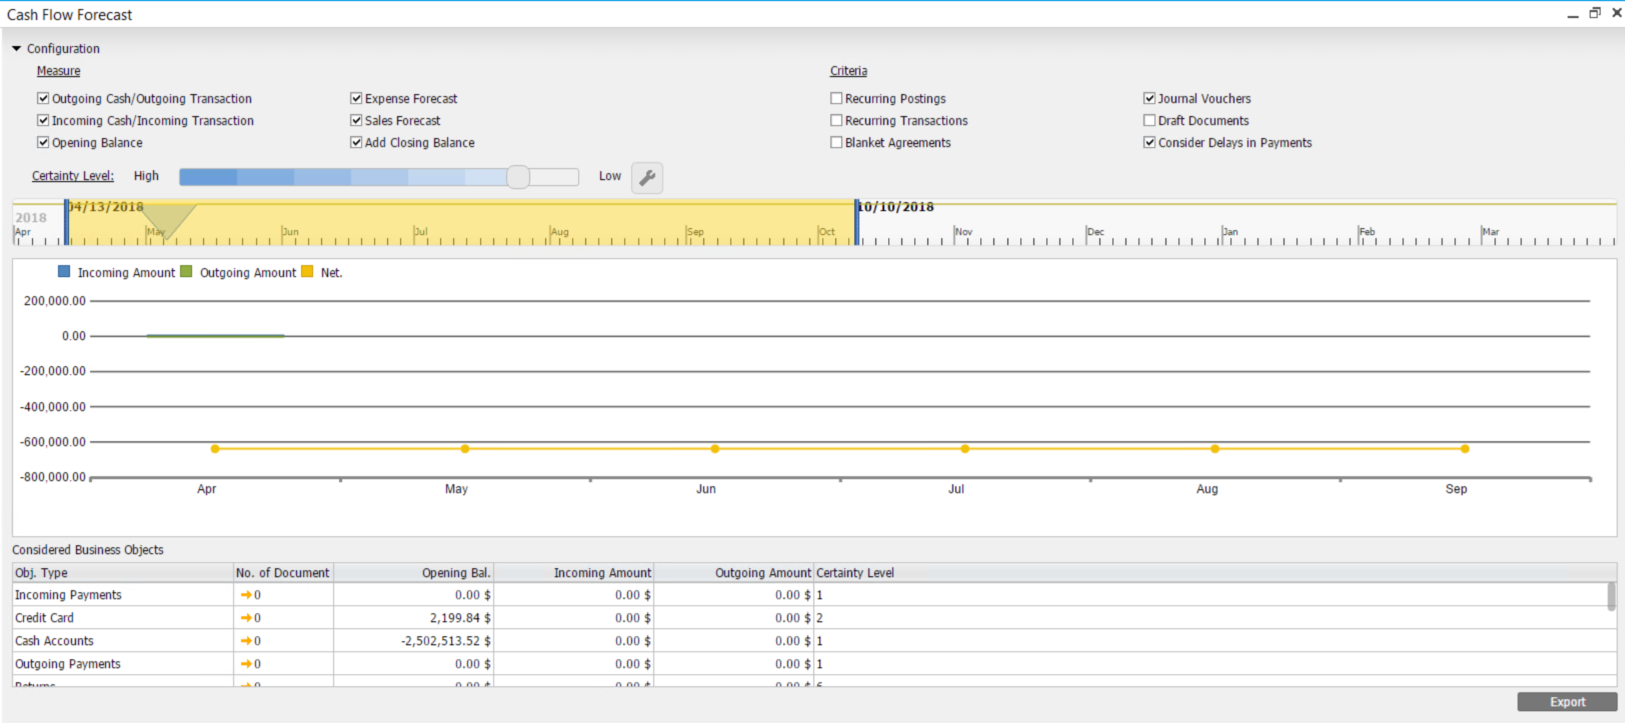Click the orange arrow in Cash Accounts row

pos(246,641)
